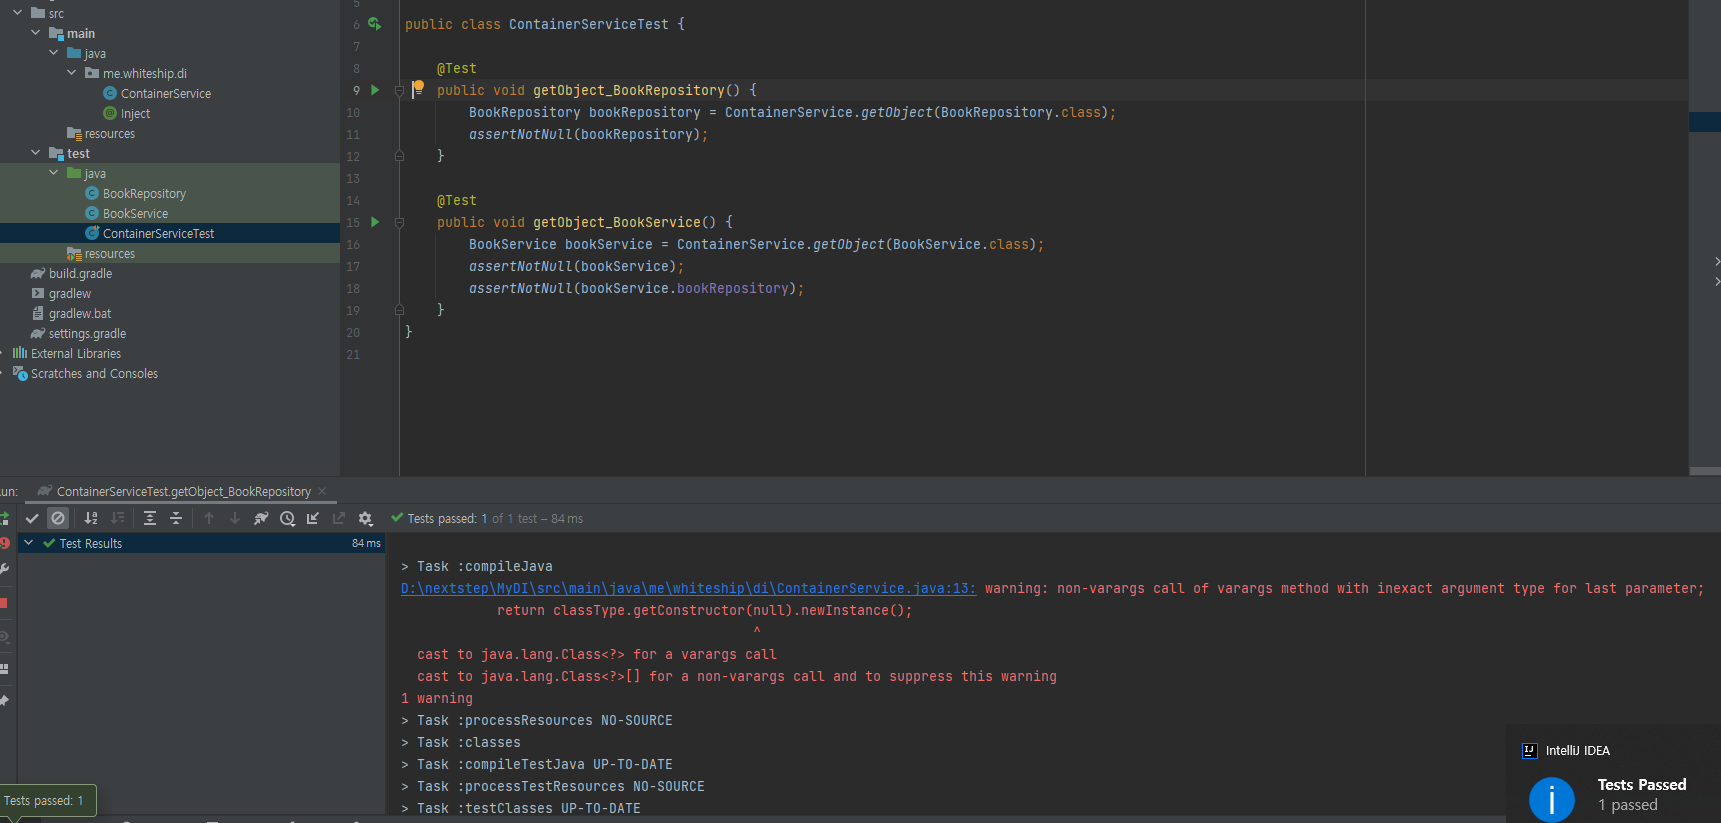This screenshot has height=823, width=1721.
Task: Toggle the Show Passed tests checkmark button
Action: [32, 518]
